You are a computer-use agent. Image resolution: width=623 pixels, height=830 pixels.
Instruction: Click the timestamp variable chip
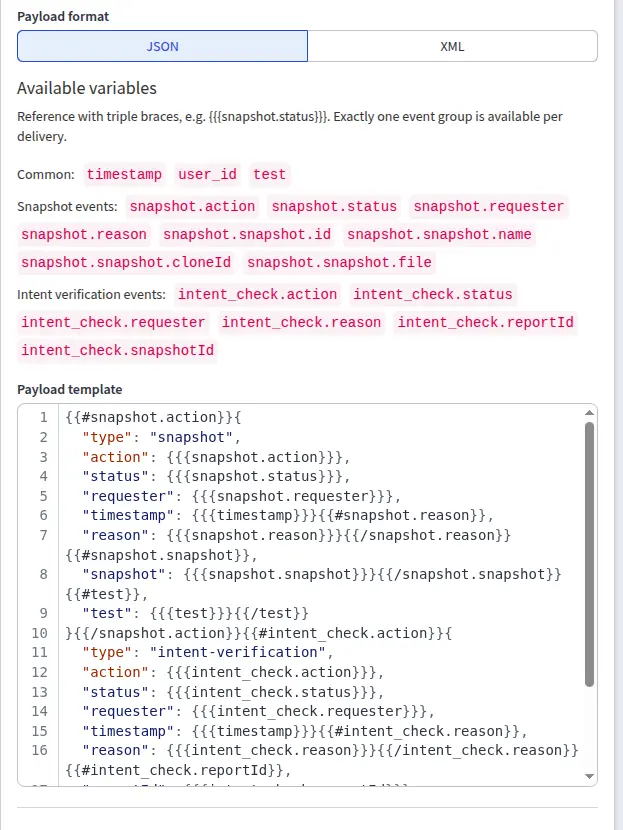pos(124,174)
